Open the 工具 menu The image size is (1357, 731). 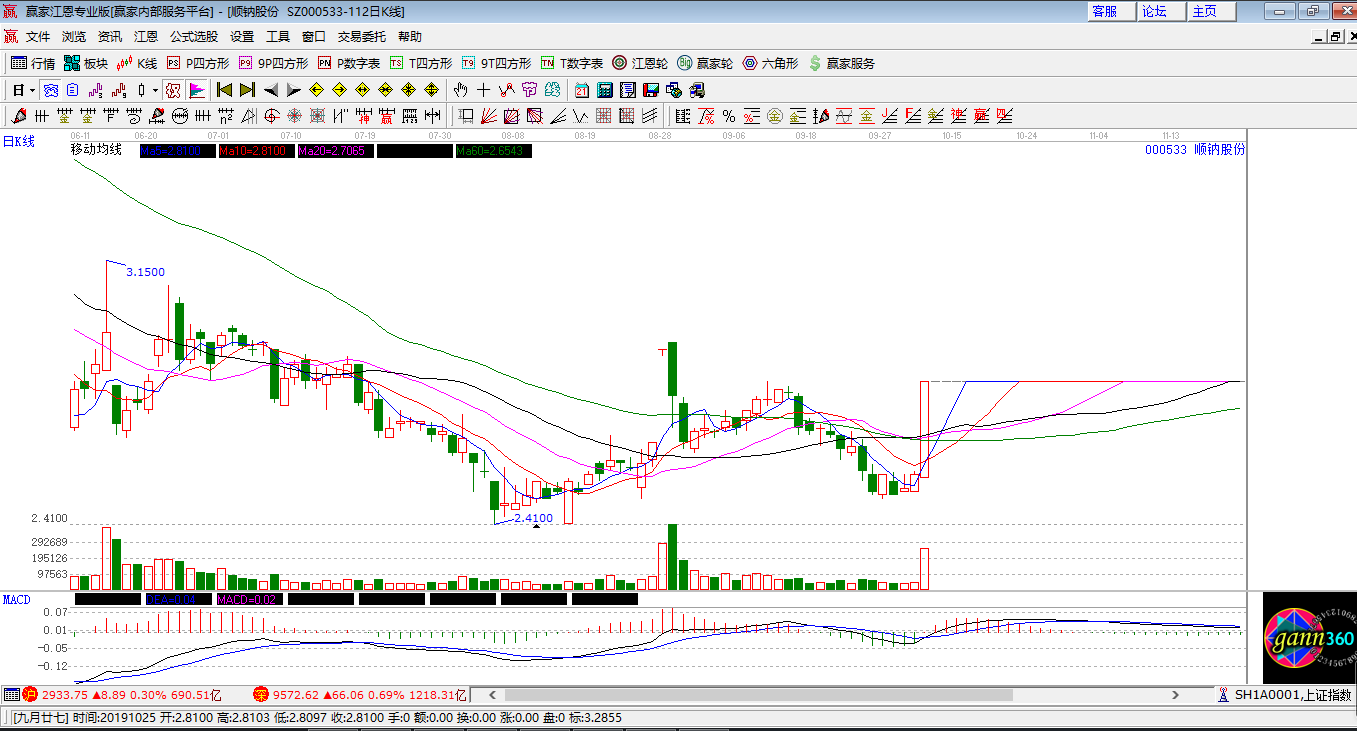pyautogui.click(x=278, y=37)
